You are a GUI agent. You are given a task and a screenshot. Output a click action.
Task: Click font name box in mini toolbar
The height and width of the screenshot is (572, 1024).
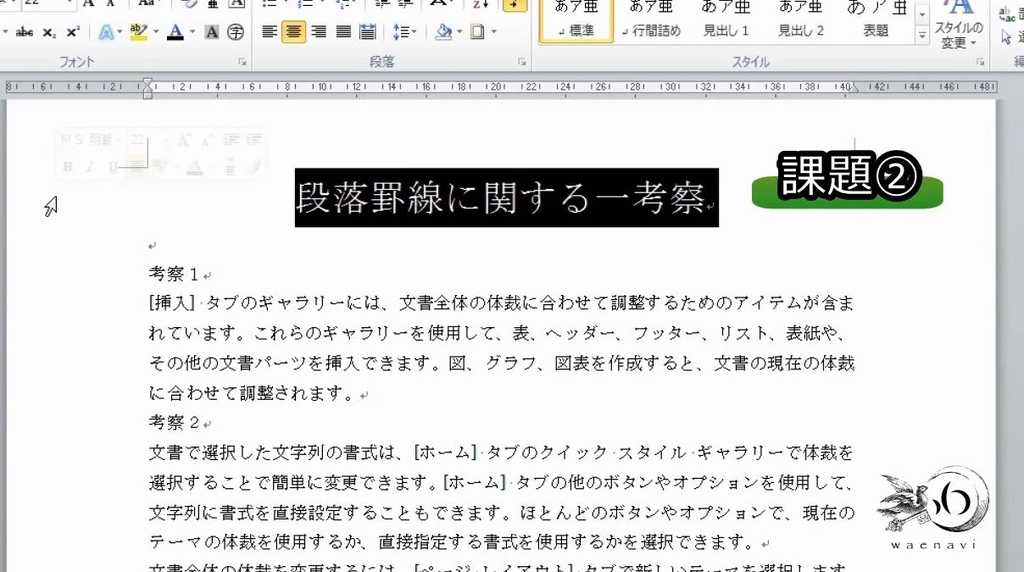(91, 140)
